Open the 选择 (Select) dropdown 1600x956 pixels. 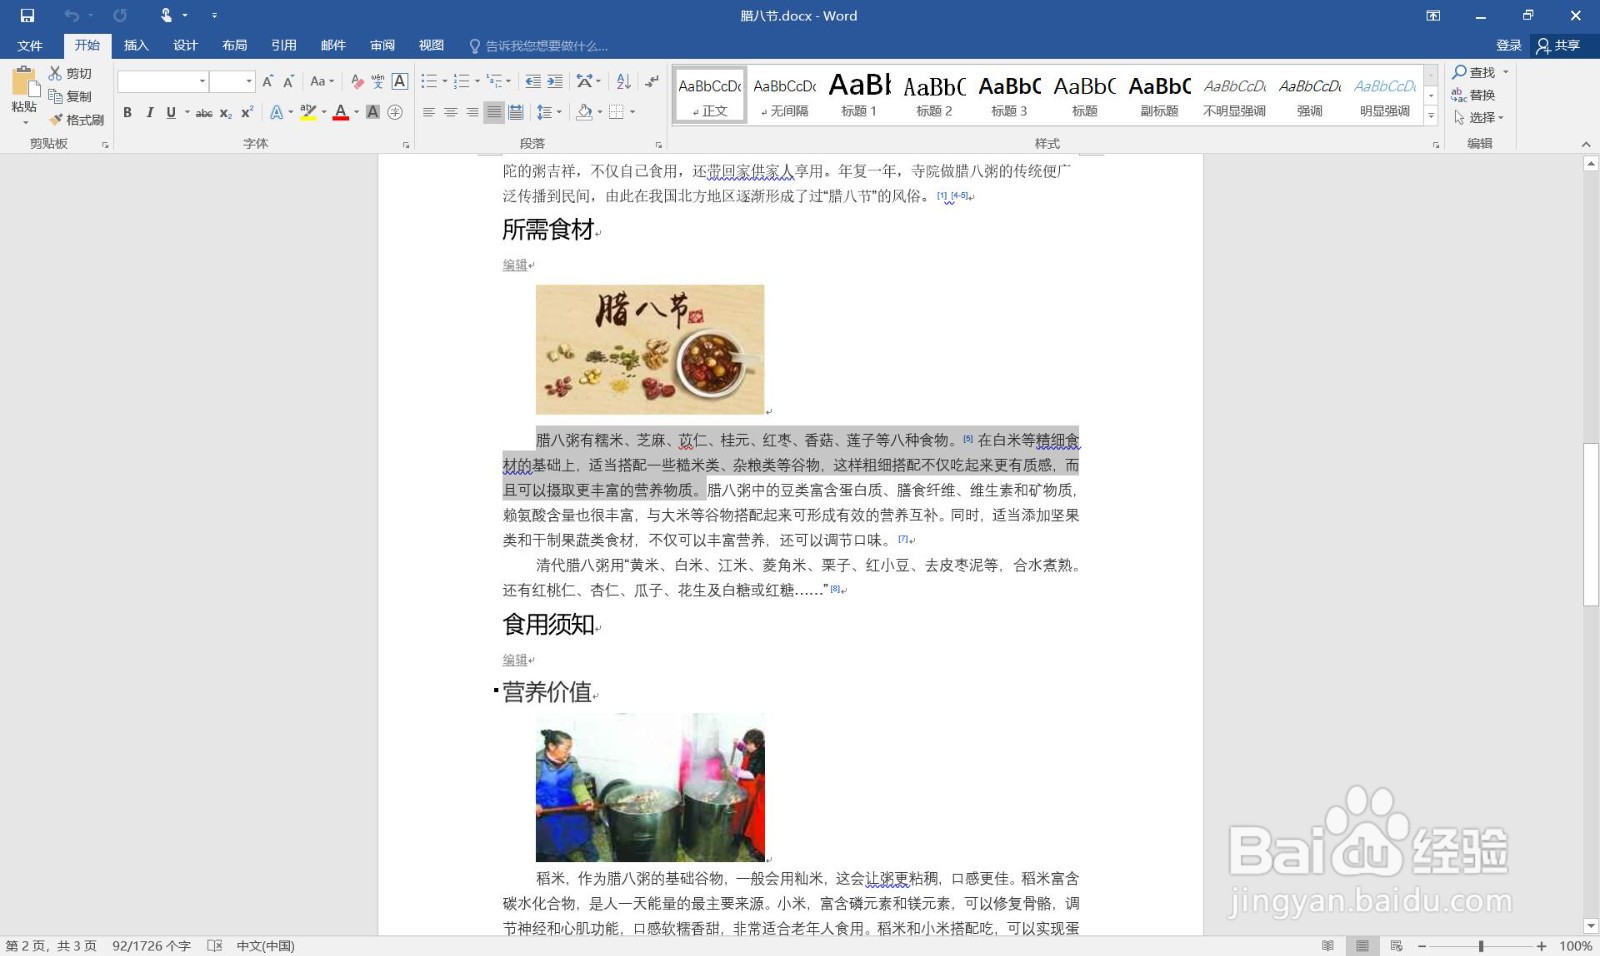coord(1482,117)
